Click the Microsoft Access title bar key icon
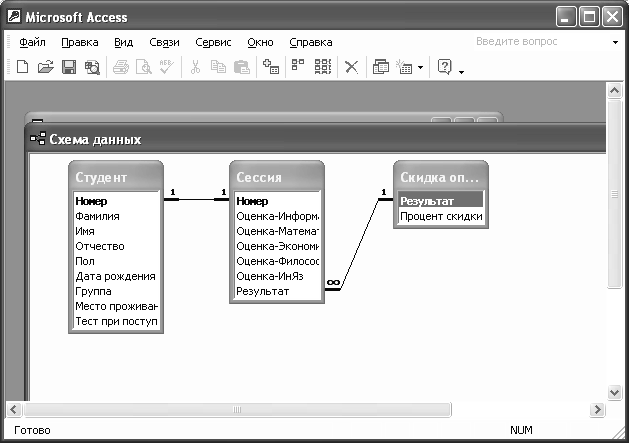This screenshot has height=443, width=629. [14, 17]
